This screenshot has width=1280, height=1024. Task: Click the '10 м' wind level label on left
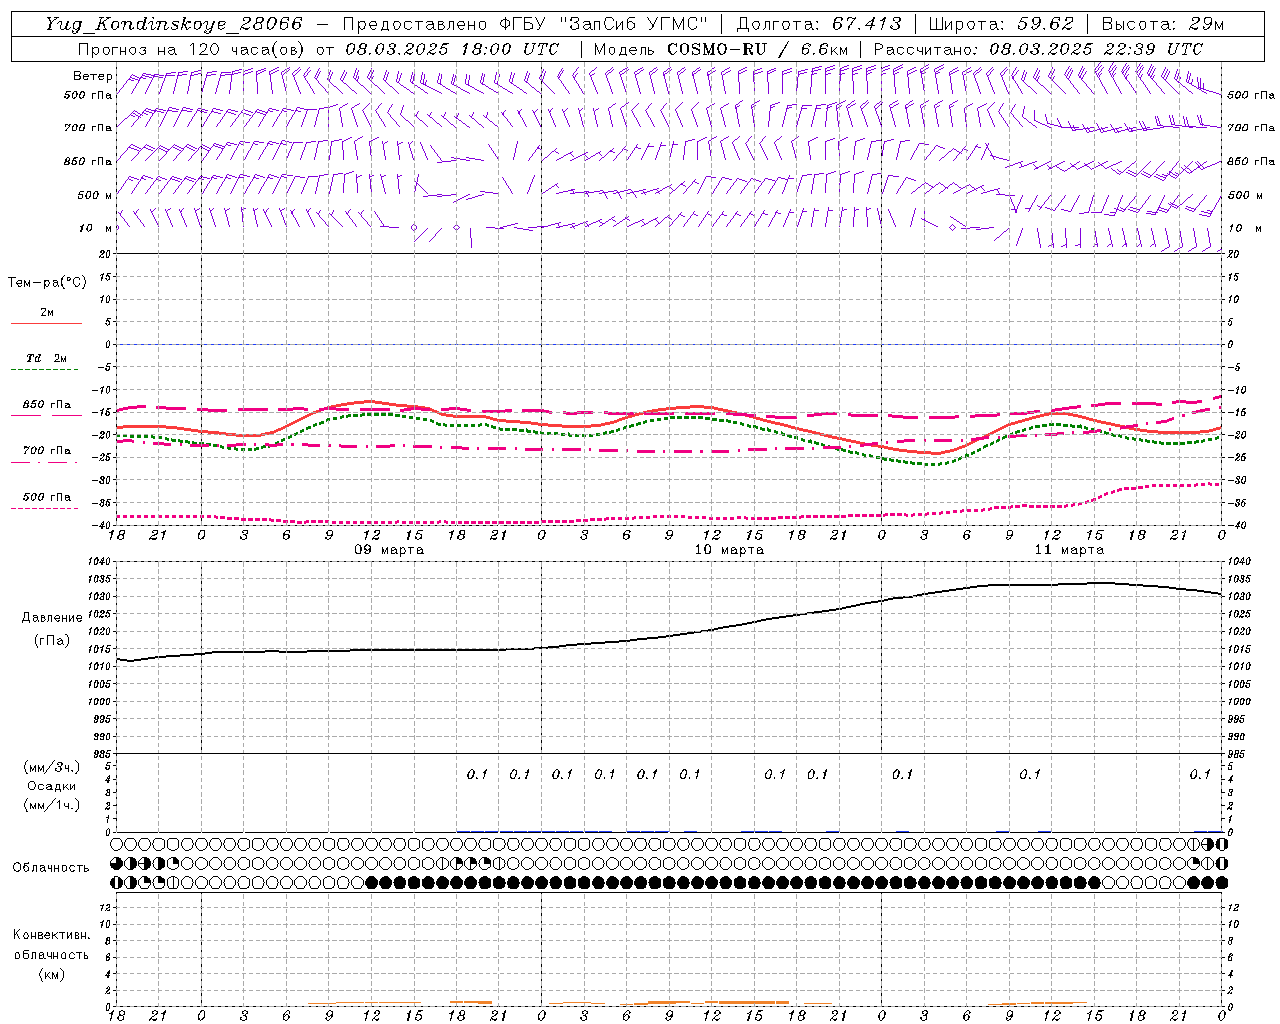(96, 228)
